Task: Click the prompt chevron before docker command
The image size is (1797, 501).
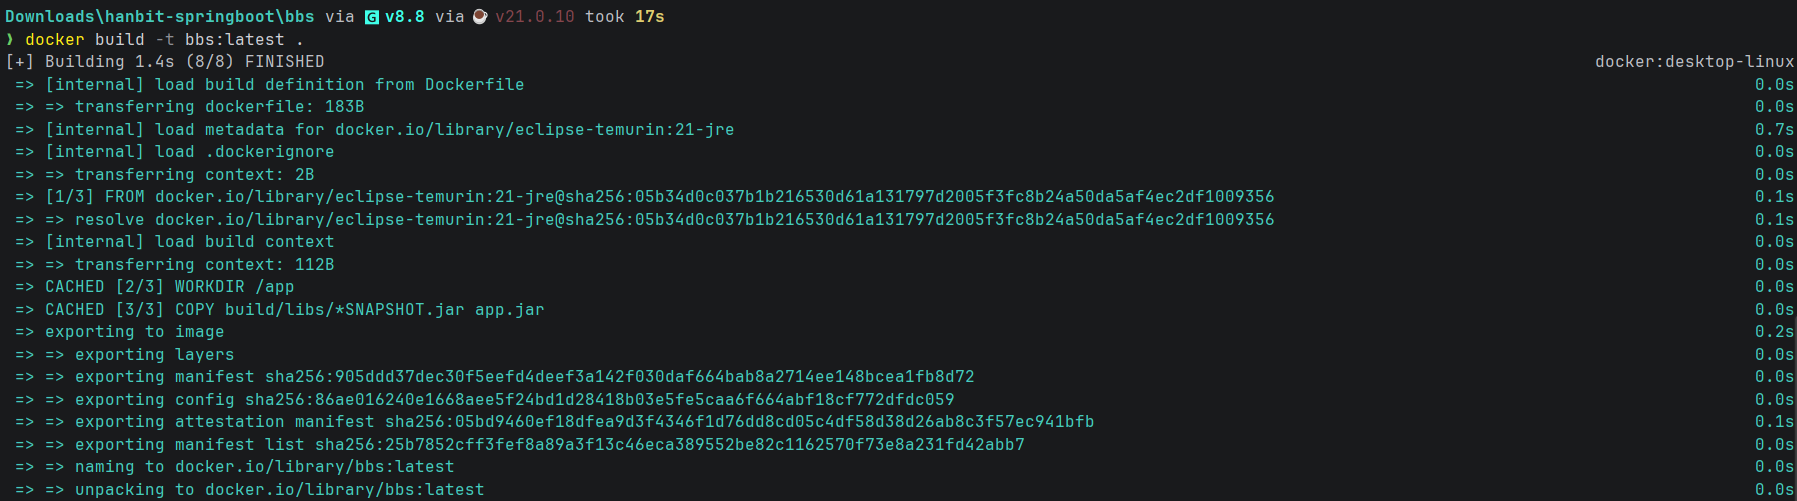Action: coord(10,40)
